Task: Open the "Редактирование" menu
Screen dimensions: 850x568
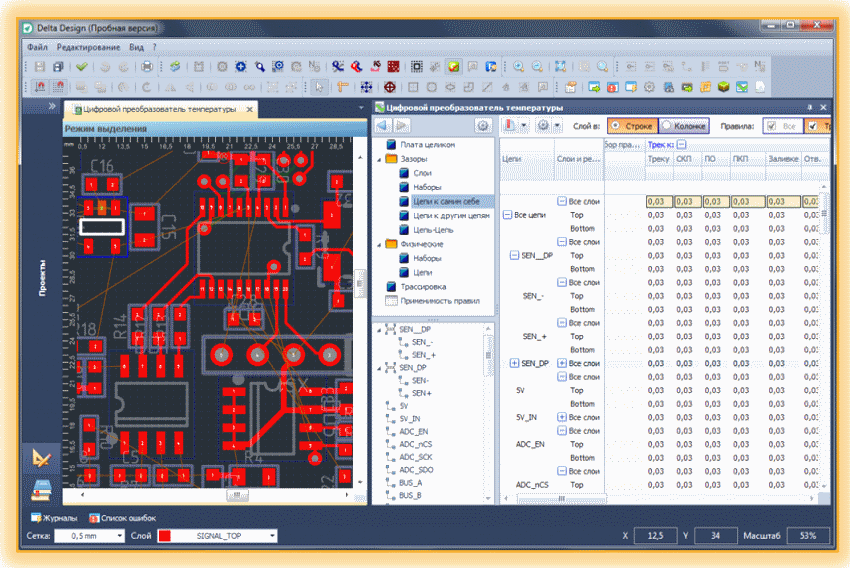Action: (x=88, y=47)
